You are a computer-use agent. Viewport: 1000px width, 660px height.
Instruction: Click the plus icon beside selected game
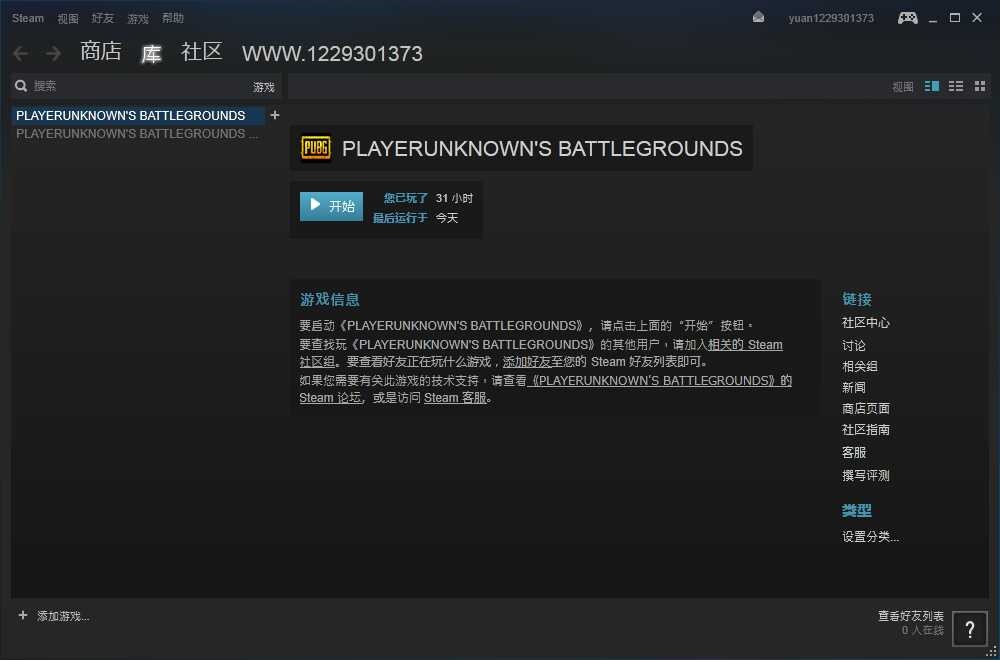tap(275, 115)
